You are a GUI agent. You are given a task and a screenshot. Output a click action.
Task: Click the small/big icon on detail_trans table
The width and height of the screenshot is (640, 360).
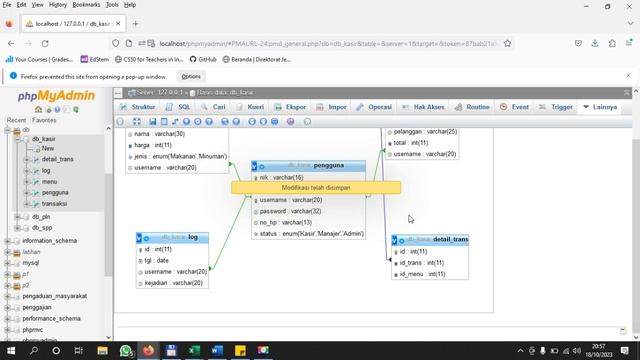[x=402, y=241]
